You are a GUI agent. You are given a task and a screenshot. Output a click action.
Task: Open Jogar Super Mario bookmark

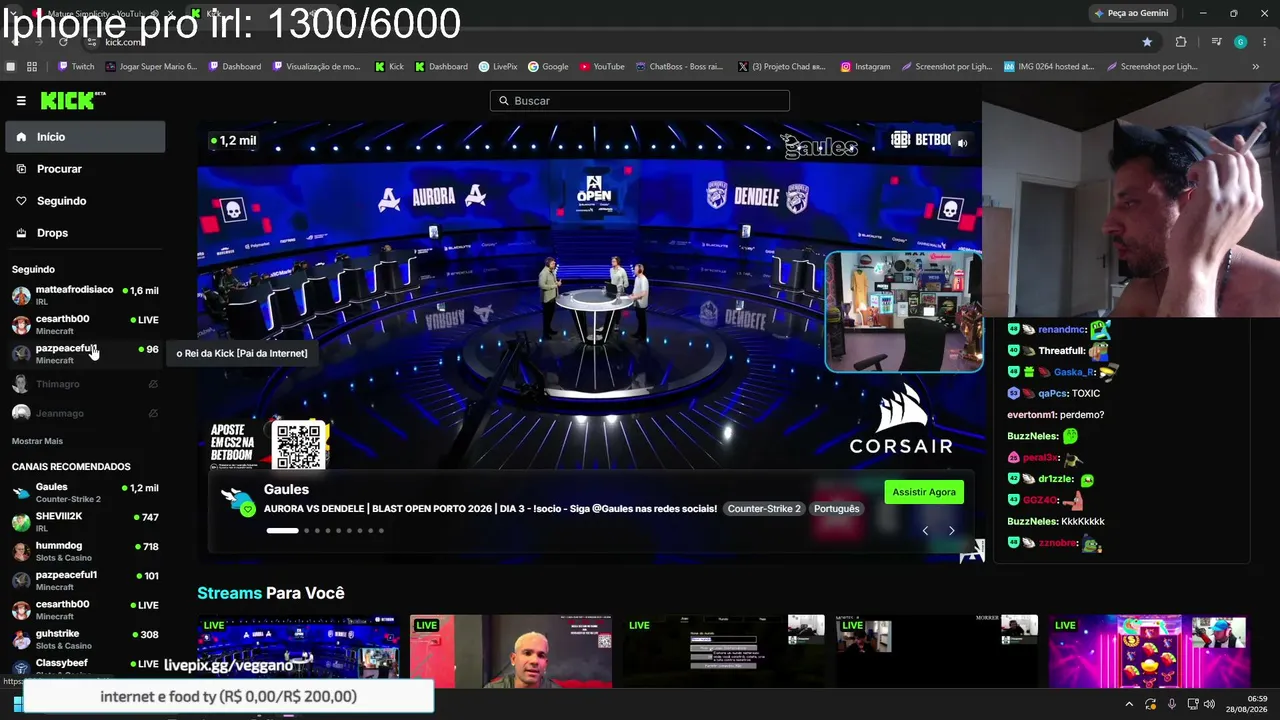click(x=151, y=67)
